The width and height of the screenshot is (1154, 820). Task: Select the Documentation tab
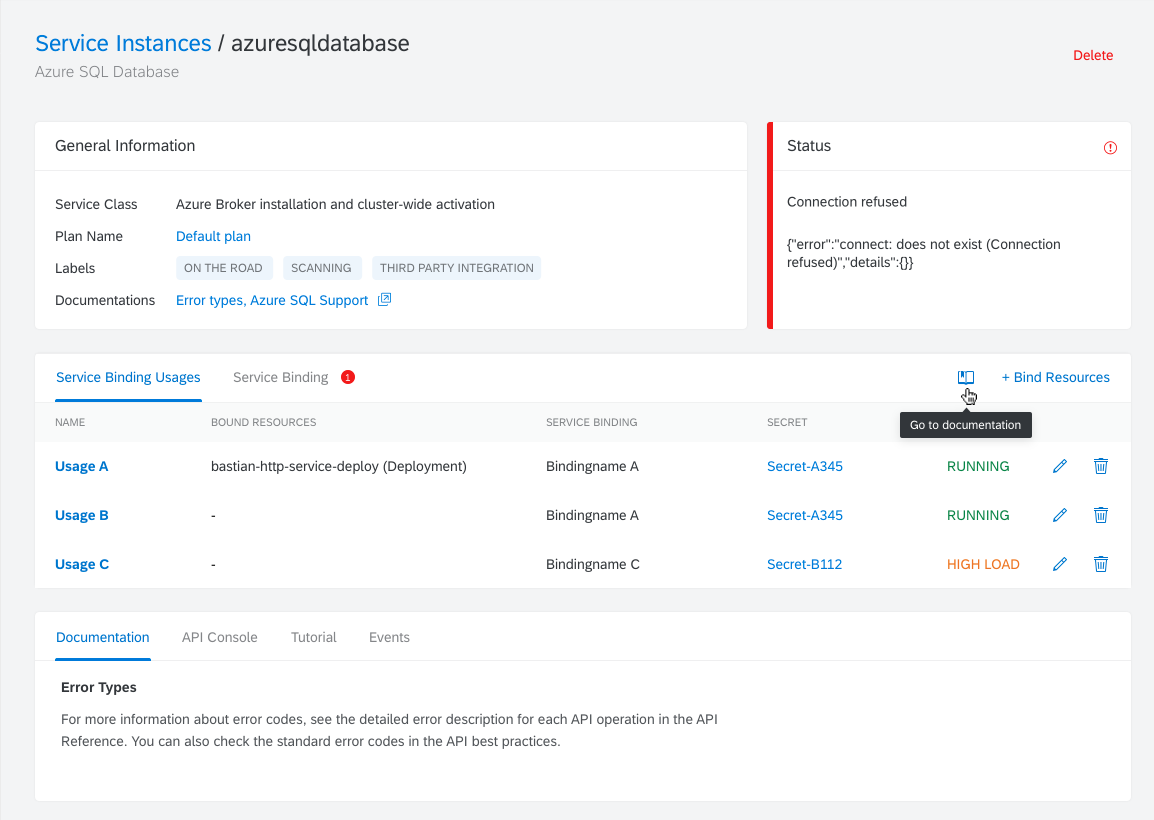(x=102, y=637)
